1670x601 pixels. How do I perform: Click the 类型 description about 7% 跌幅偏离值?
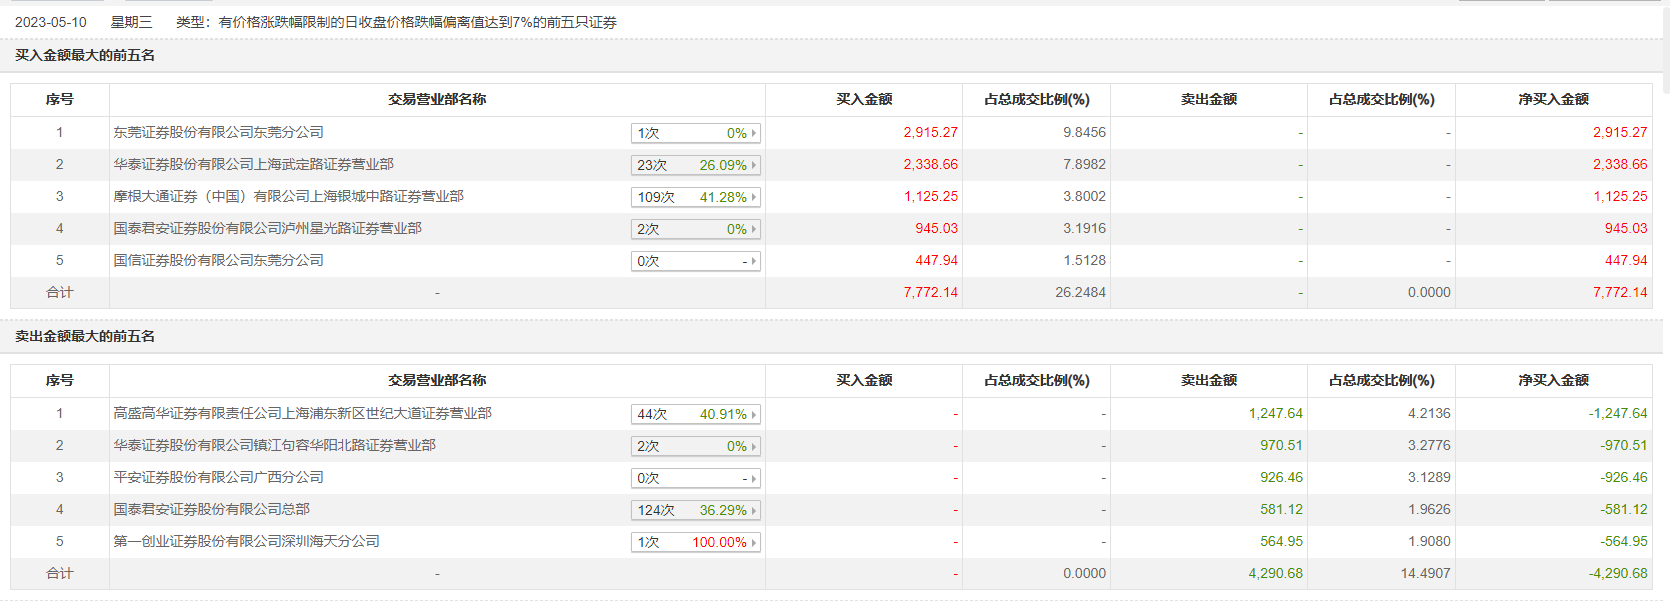(396, 22)
